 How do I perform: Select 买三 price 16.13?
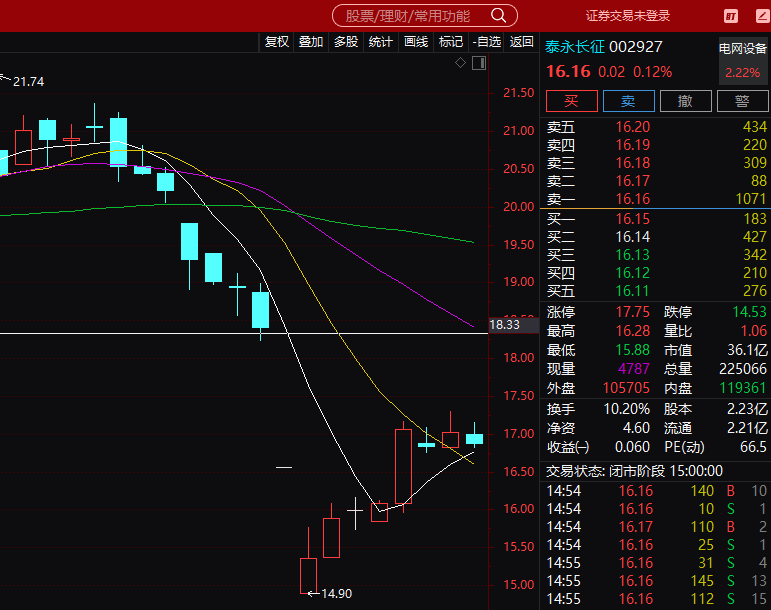pyautogui.click(x=633, y=255)
